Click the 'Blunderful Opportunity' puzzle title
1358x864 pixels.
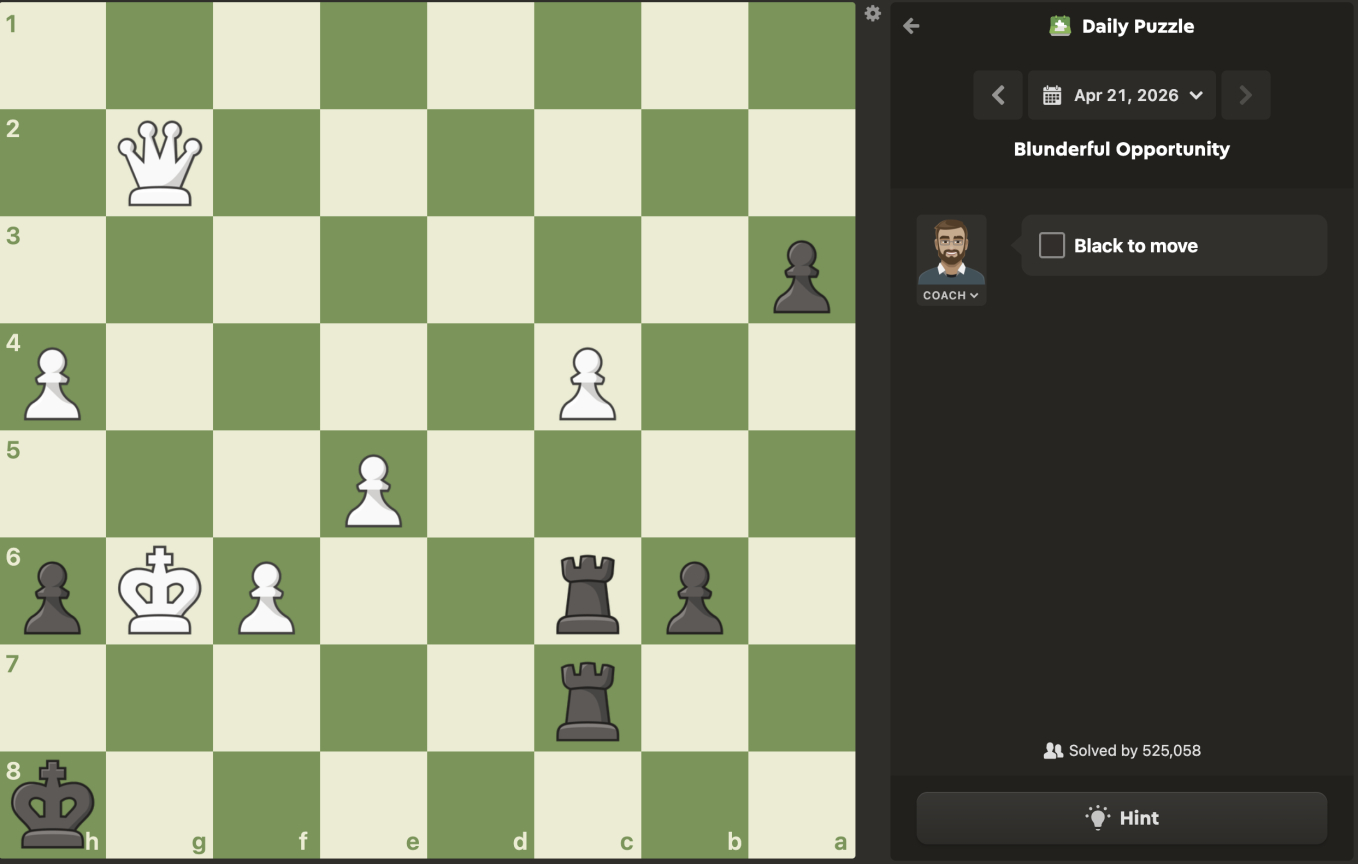1122,149
